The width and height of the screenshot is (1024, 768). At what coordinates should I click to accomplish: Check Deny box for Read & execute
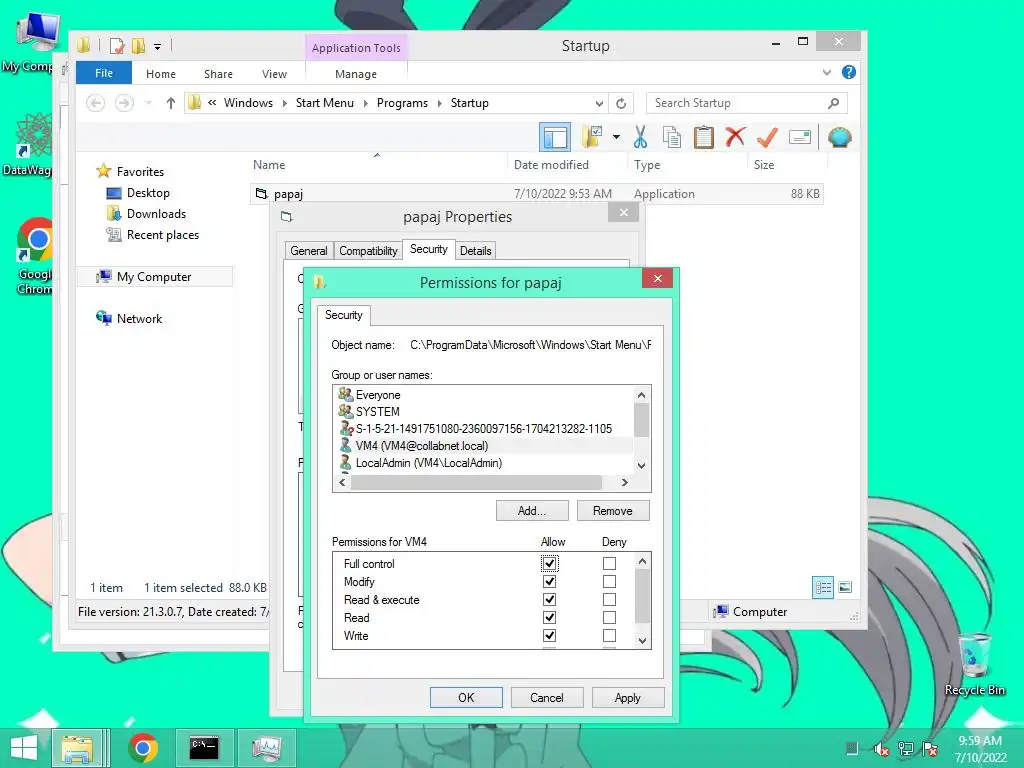pos(609,599)
